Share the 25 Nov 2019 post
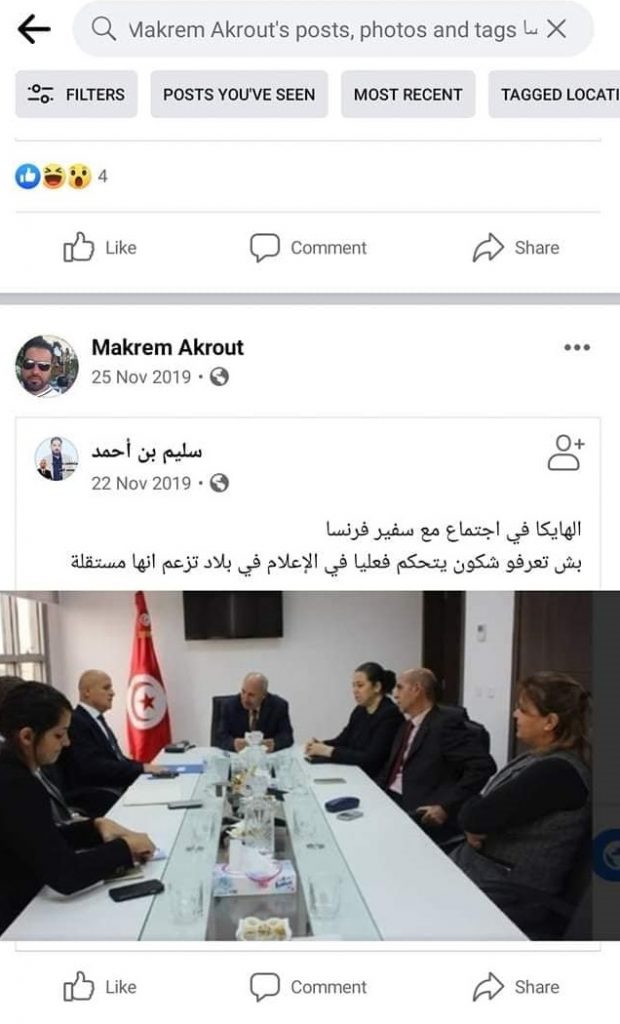 516,986
